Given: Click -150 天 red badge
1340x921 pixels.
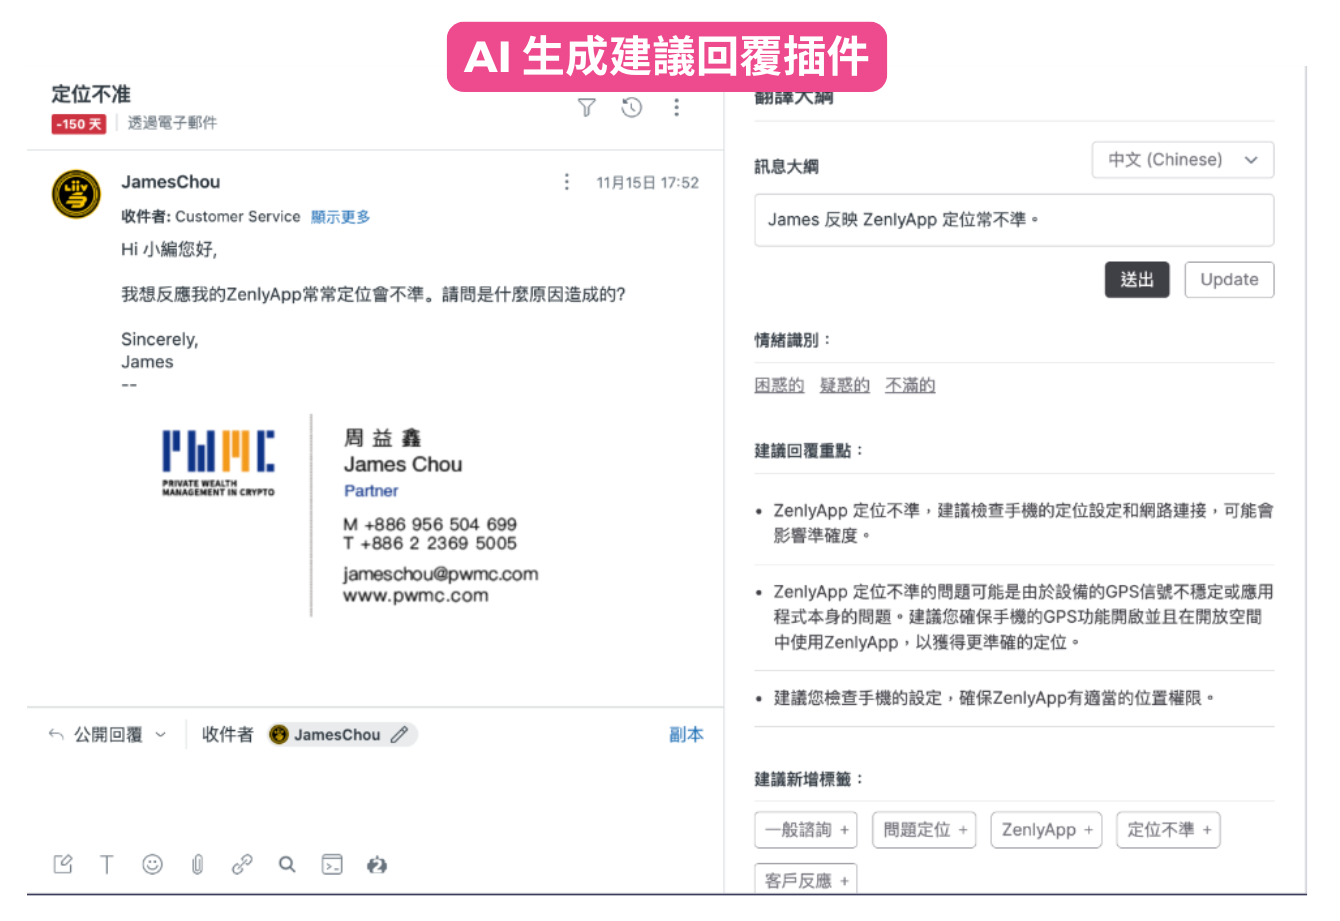Looking at the screenshot, I should pos(79,124).
